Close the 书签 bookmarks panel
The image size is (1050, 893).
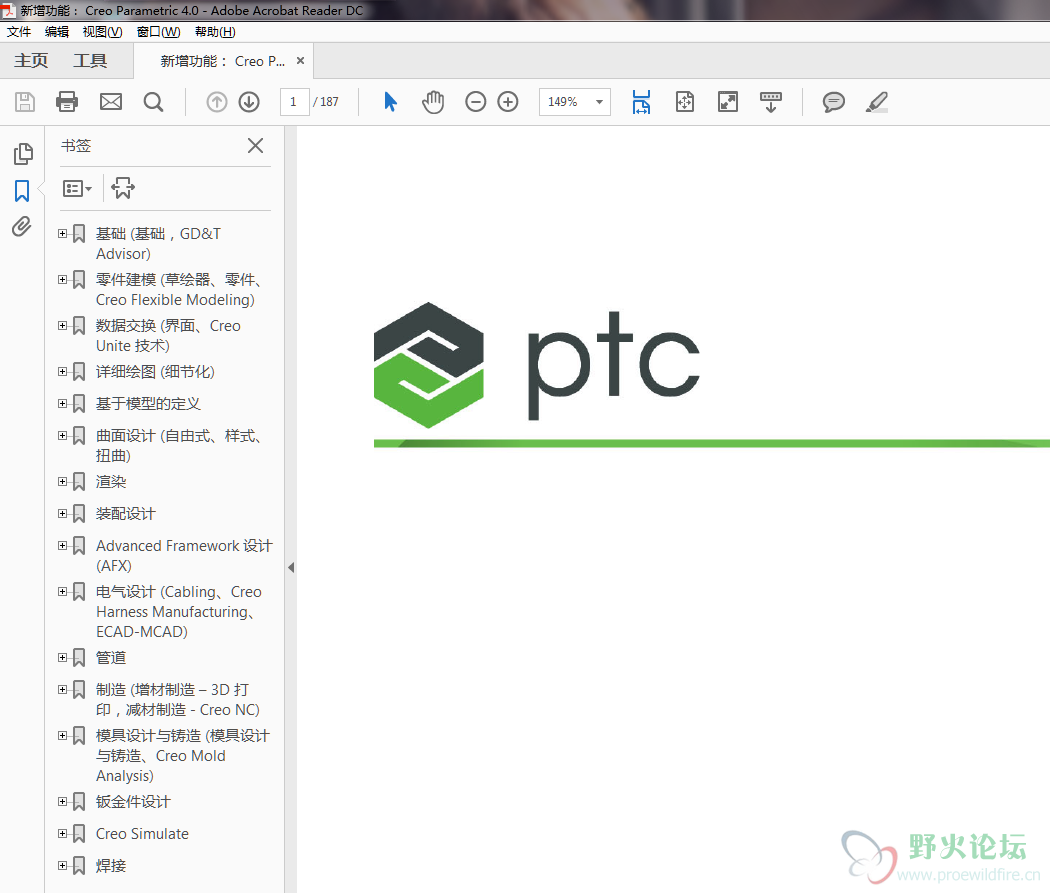[x=255, y=145]
